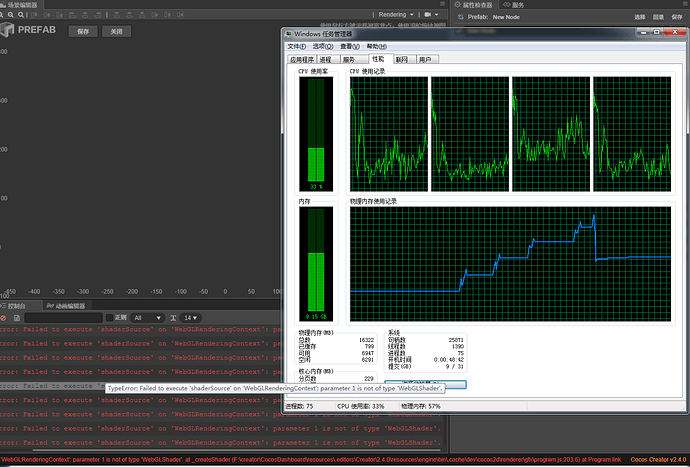This screenshot has height=467, width=690.
Task: Click 回退 button in inspector header
Action: (x=658, y=17)
